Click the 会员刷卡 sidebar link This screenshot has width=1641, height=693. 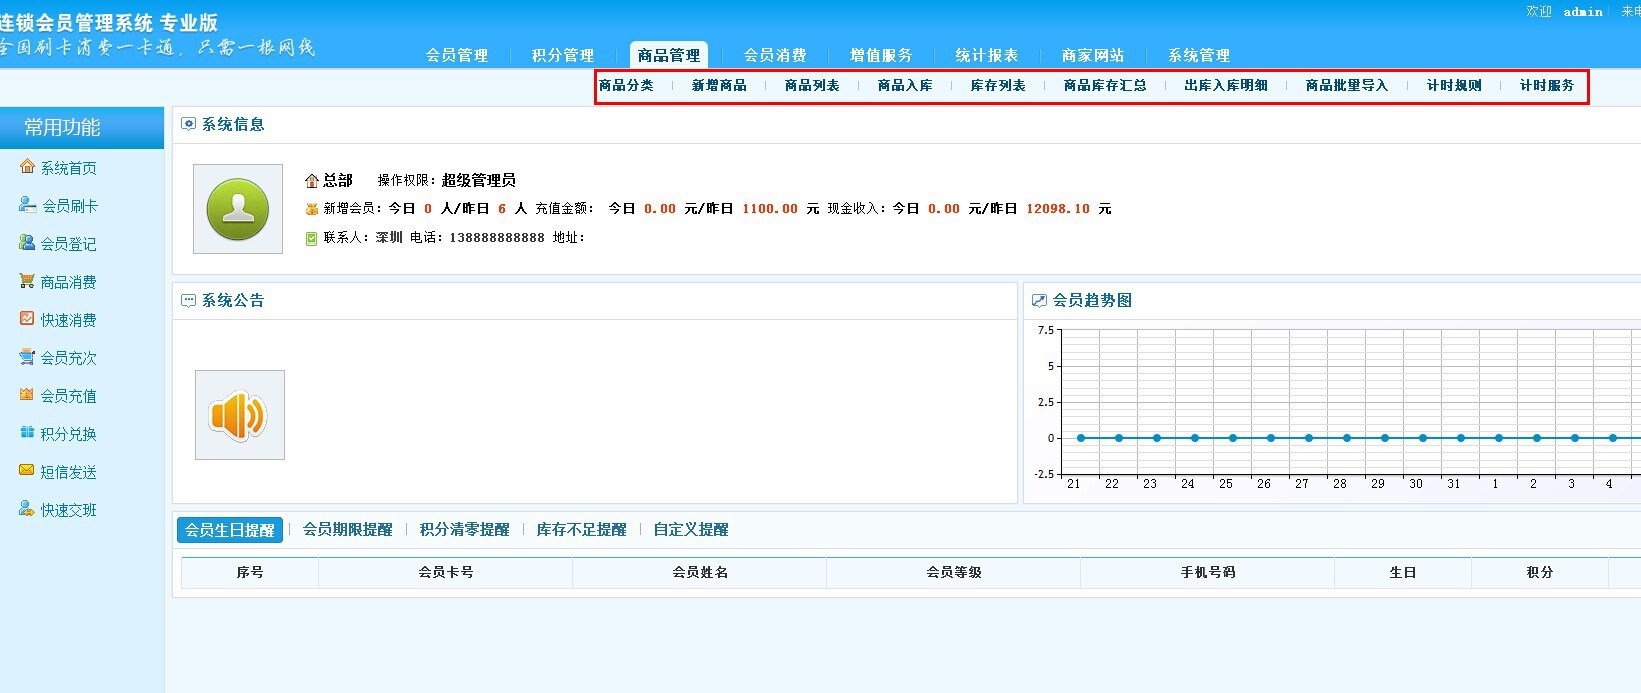[69, 206]
